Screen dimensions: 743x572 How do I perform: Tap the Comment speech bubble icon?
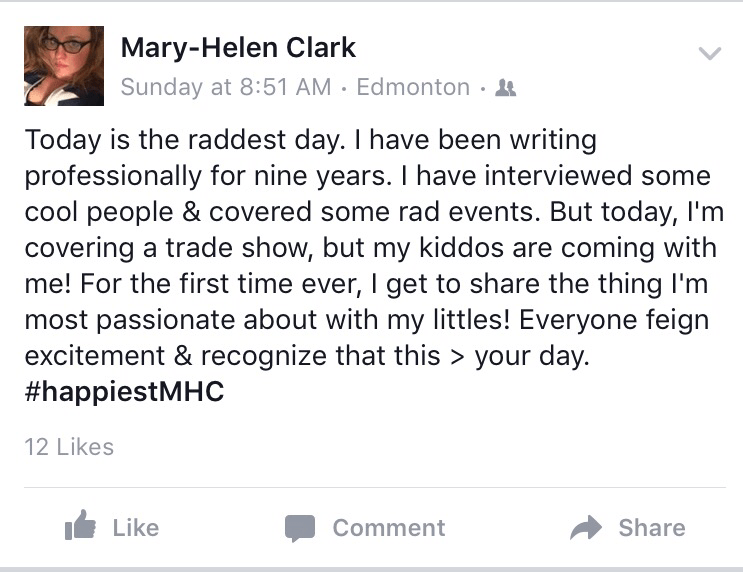coord(299,527)
